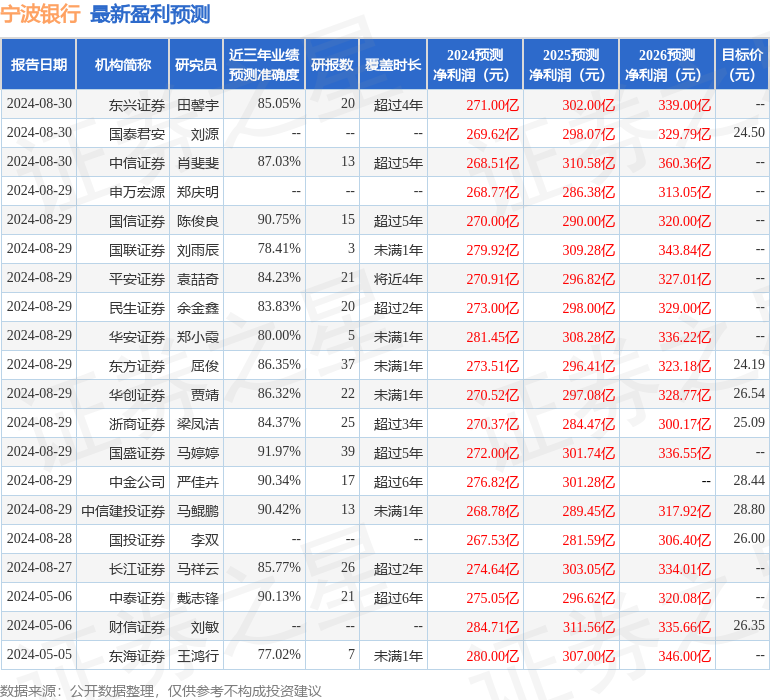Image resolution: width=770 pixels, height=700 pixels.
Task: Click the 数据来源 footnote text
Action: click(160, 691)
